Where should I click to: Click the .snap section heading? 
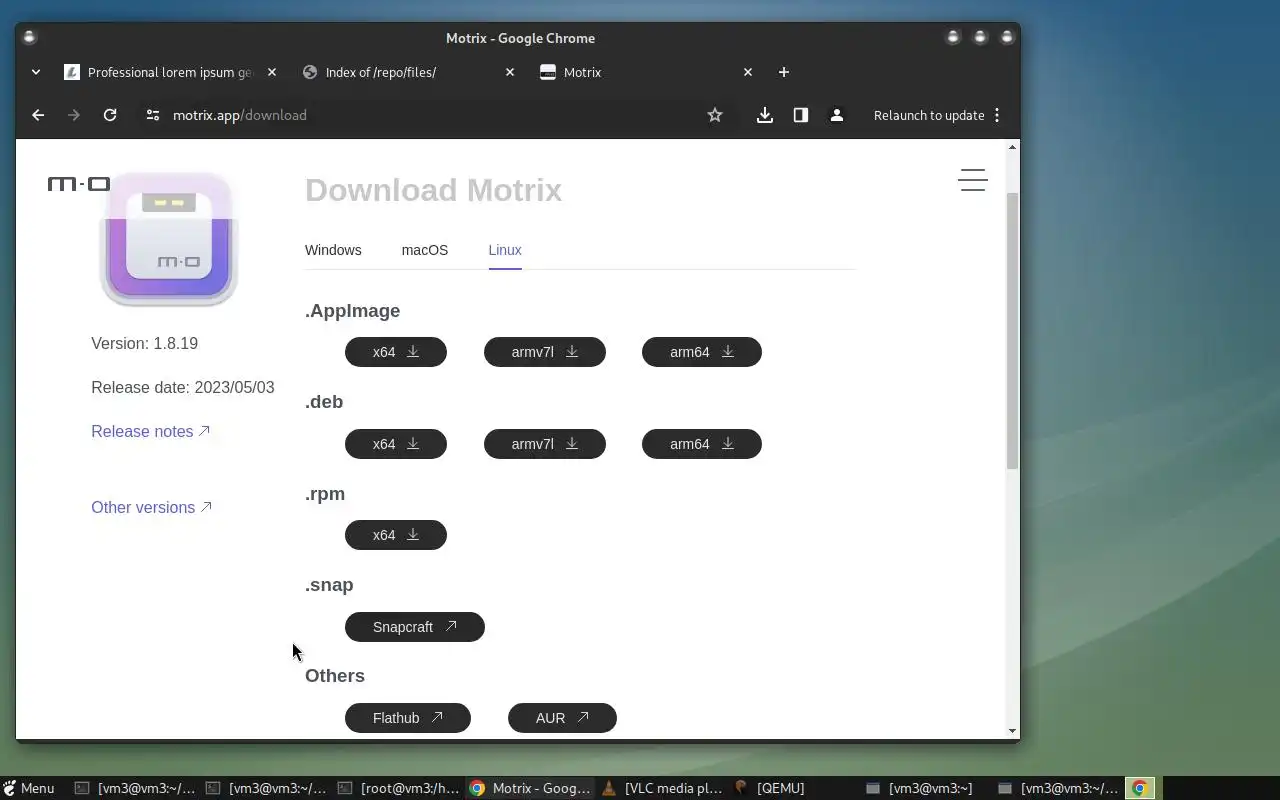(x=329, y=585)
